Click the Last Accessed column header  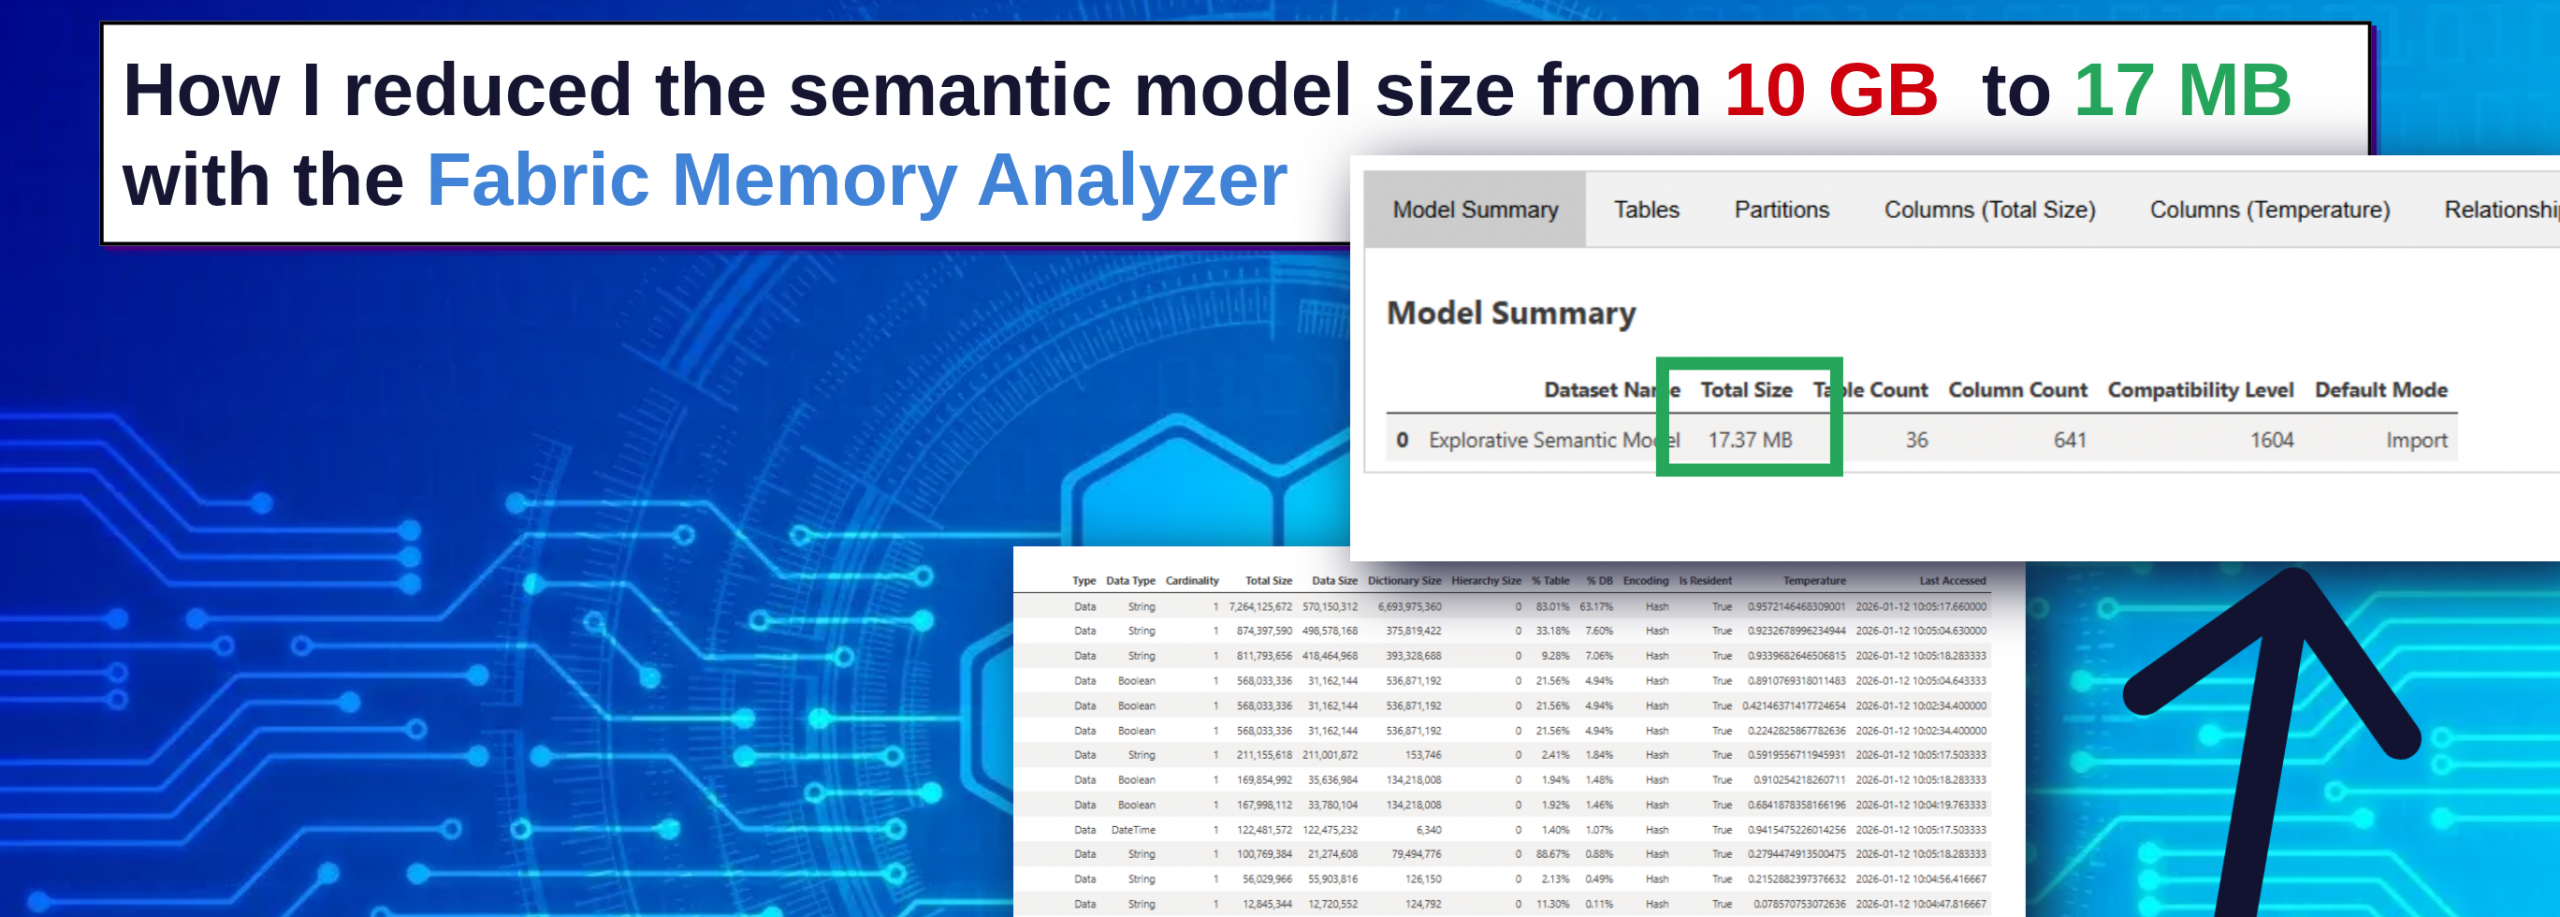[1952, 581]
